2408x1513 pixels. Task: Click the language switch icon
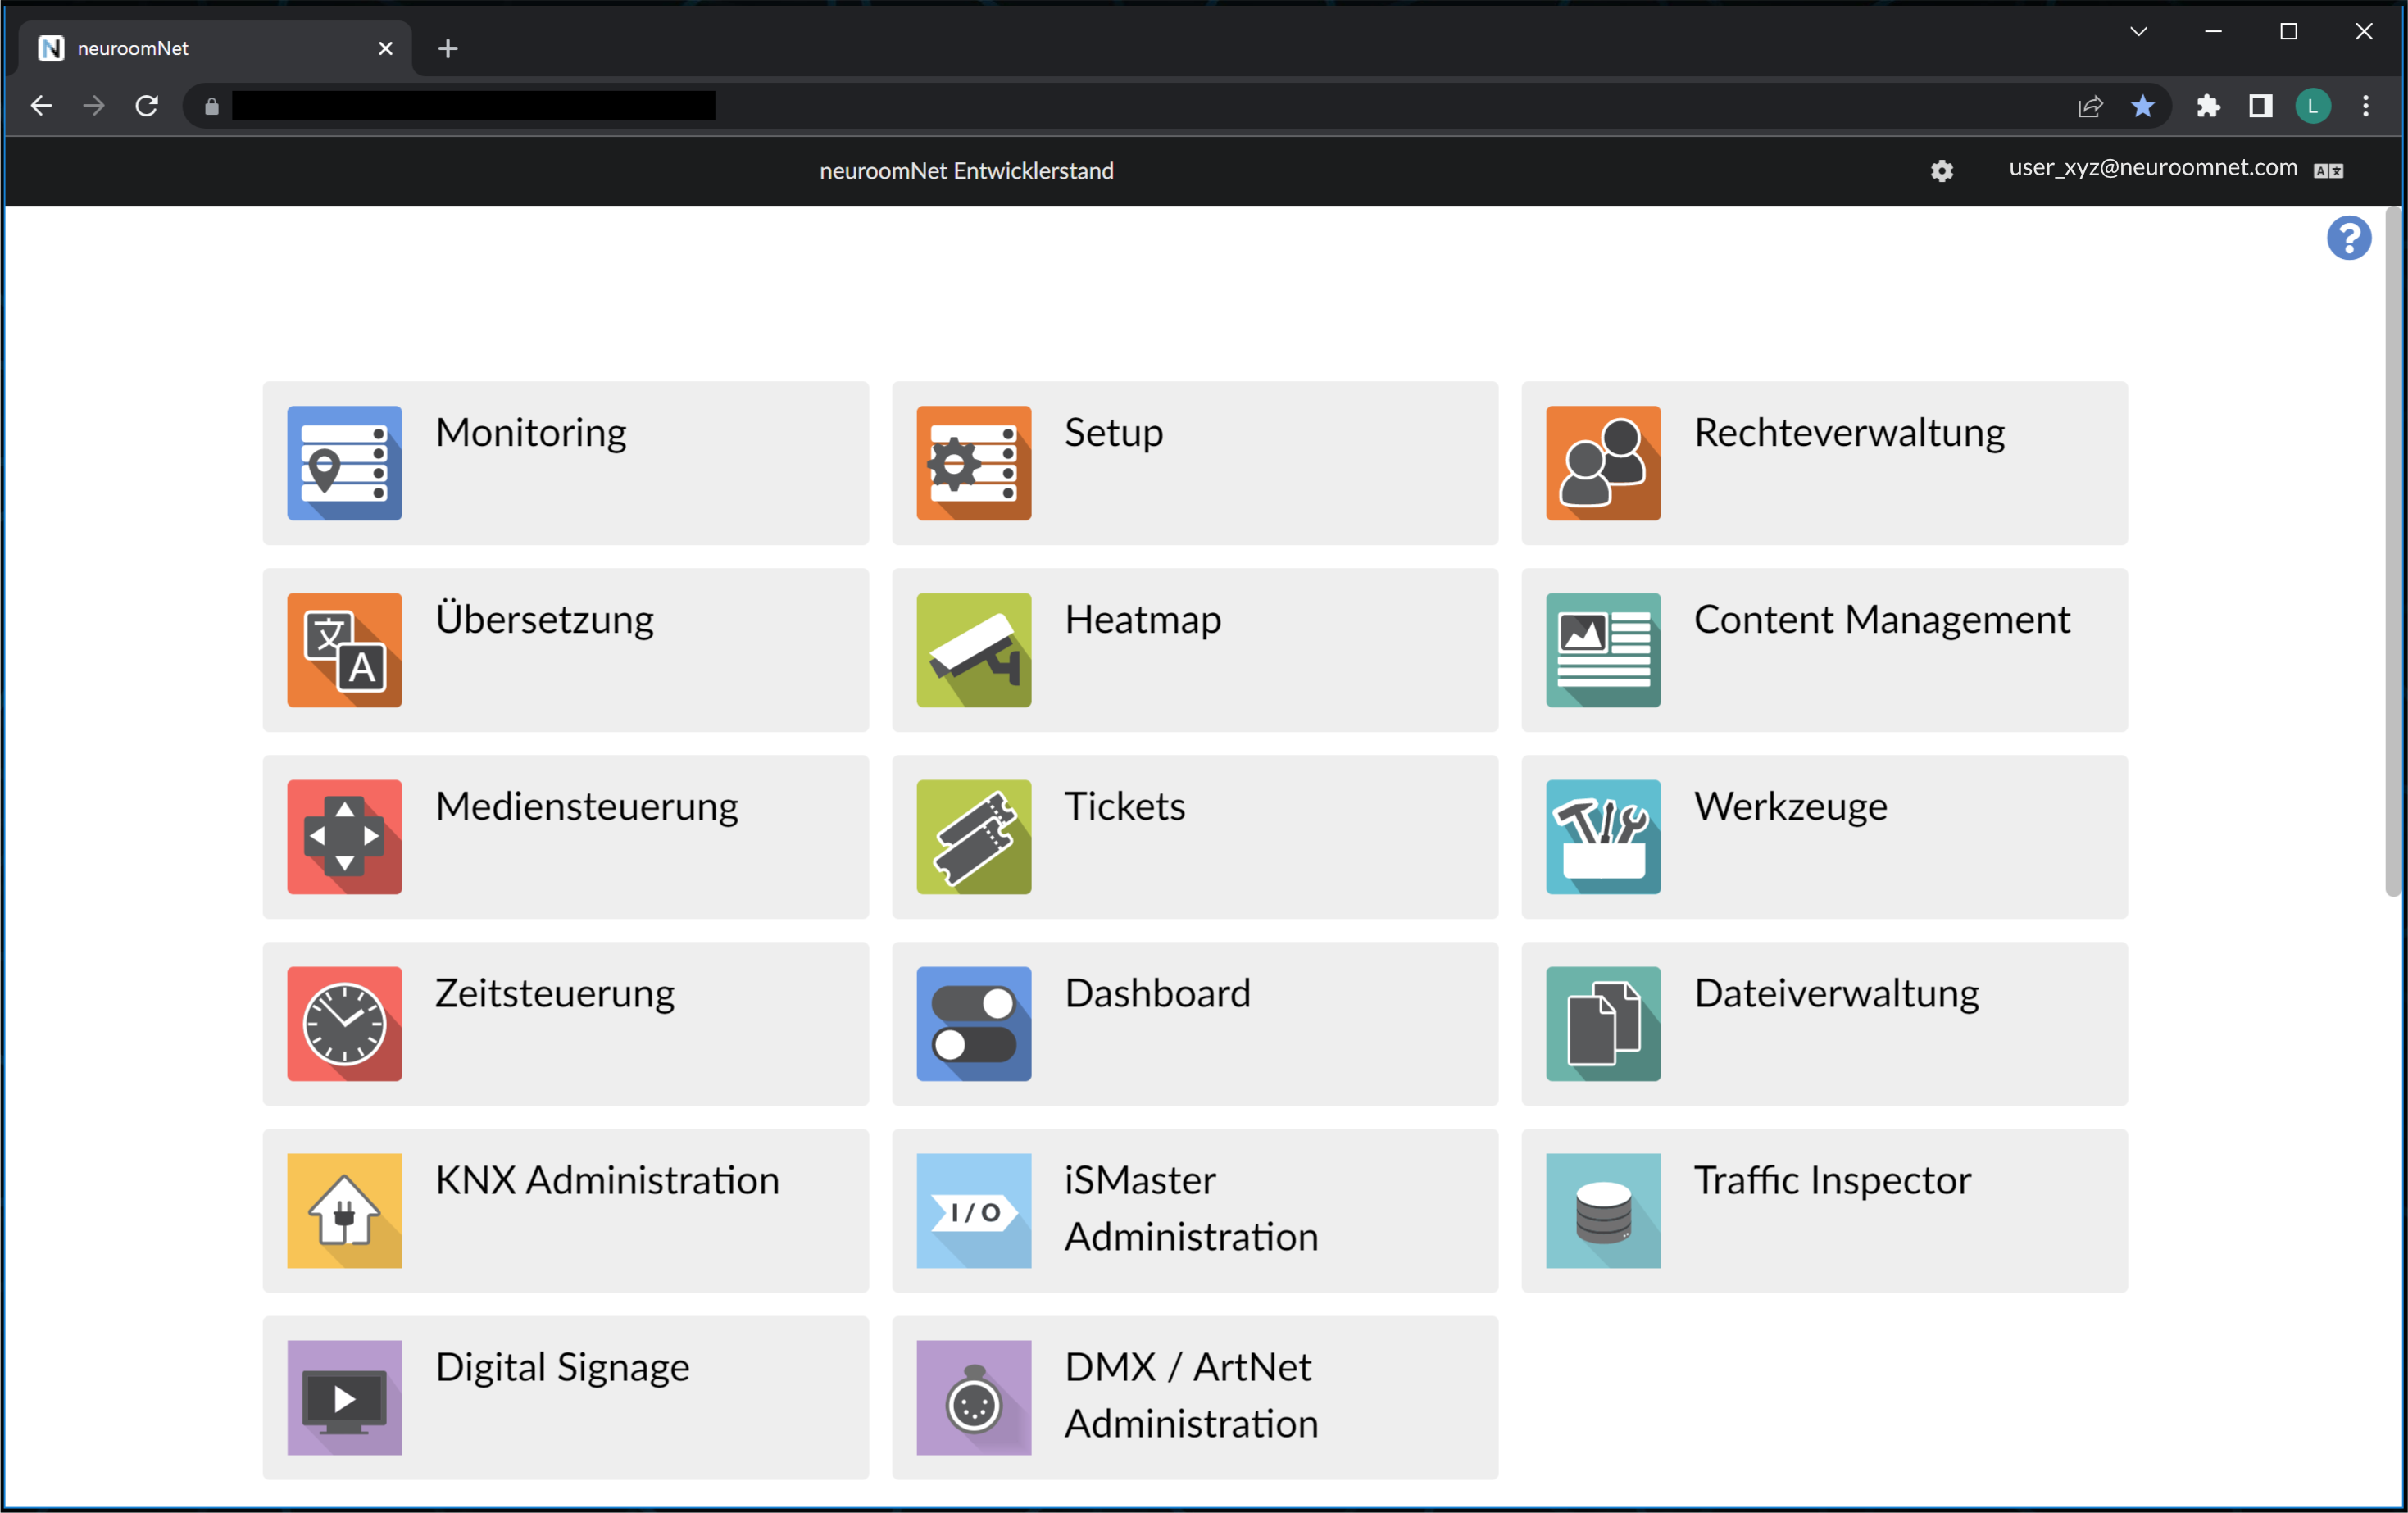(x=2328, y=171)
